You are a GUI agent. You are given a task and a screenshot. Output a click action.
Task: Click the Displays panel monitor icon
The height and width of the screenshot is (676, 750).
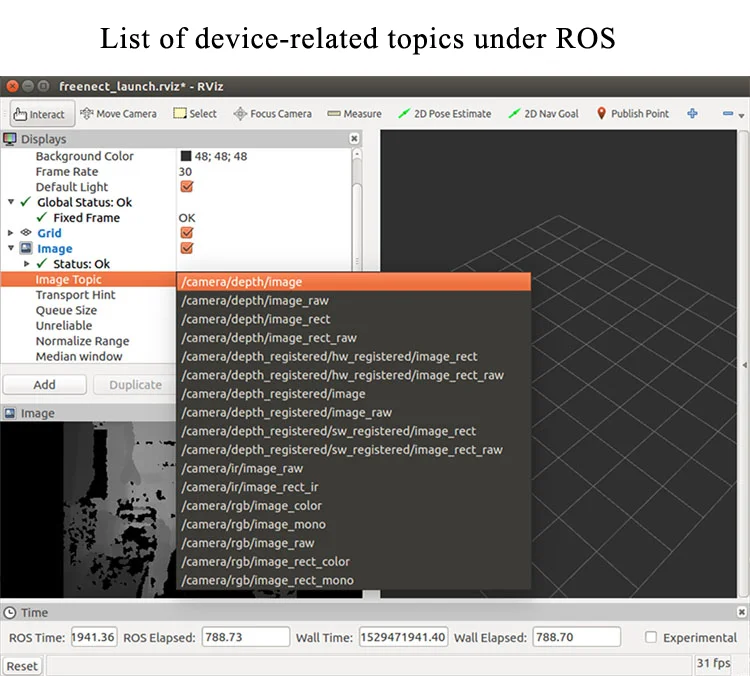[x=9, y=139]
